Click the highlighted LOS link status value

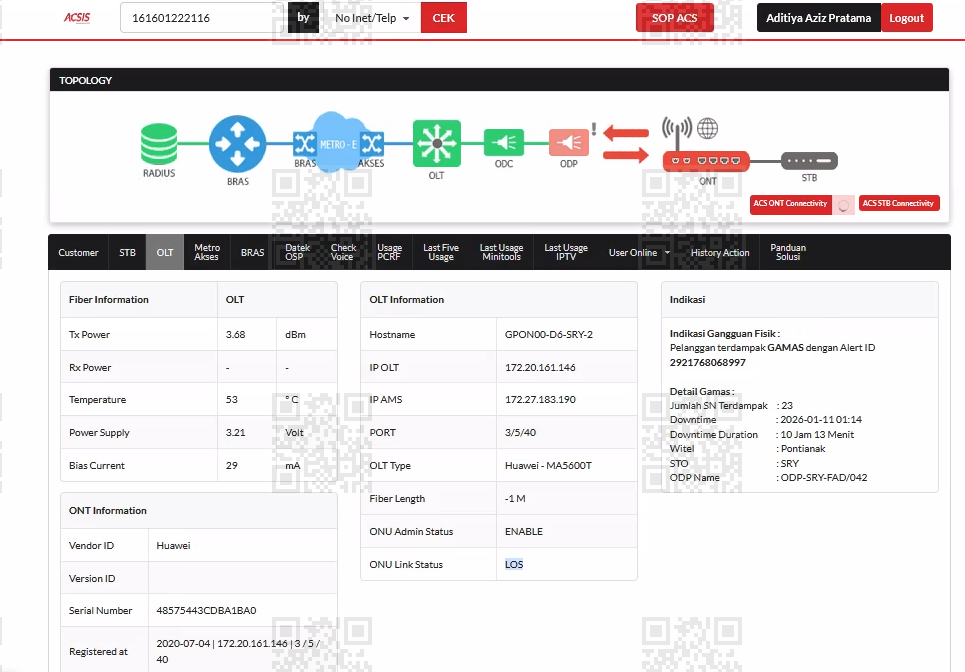tap(514, 564)
